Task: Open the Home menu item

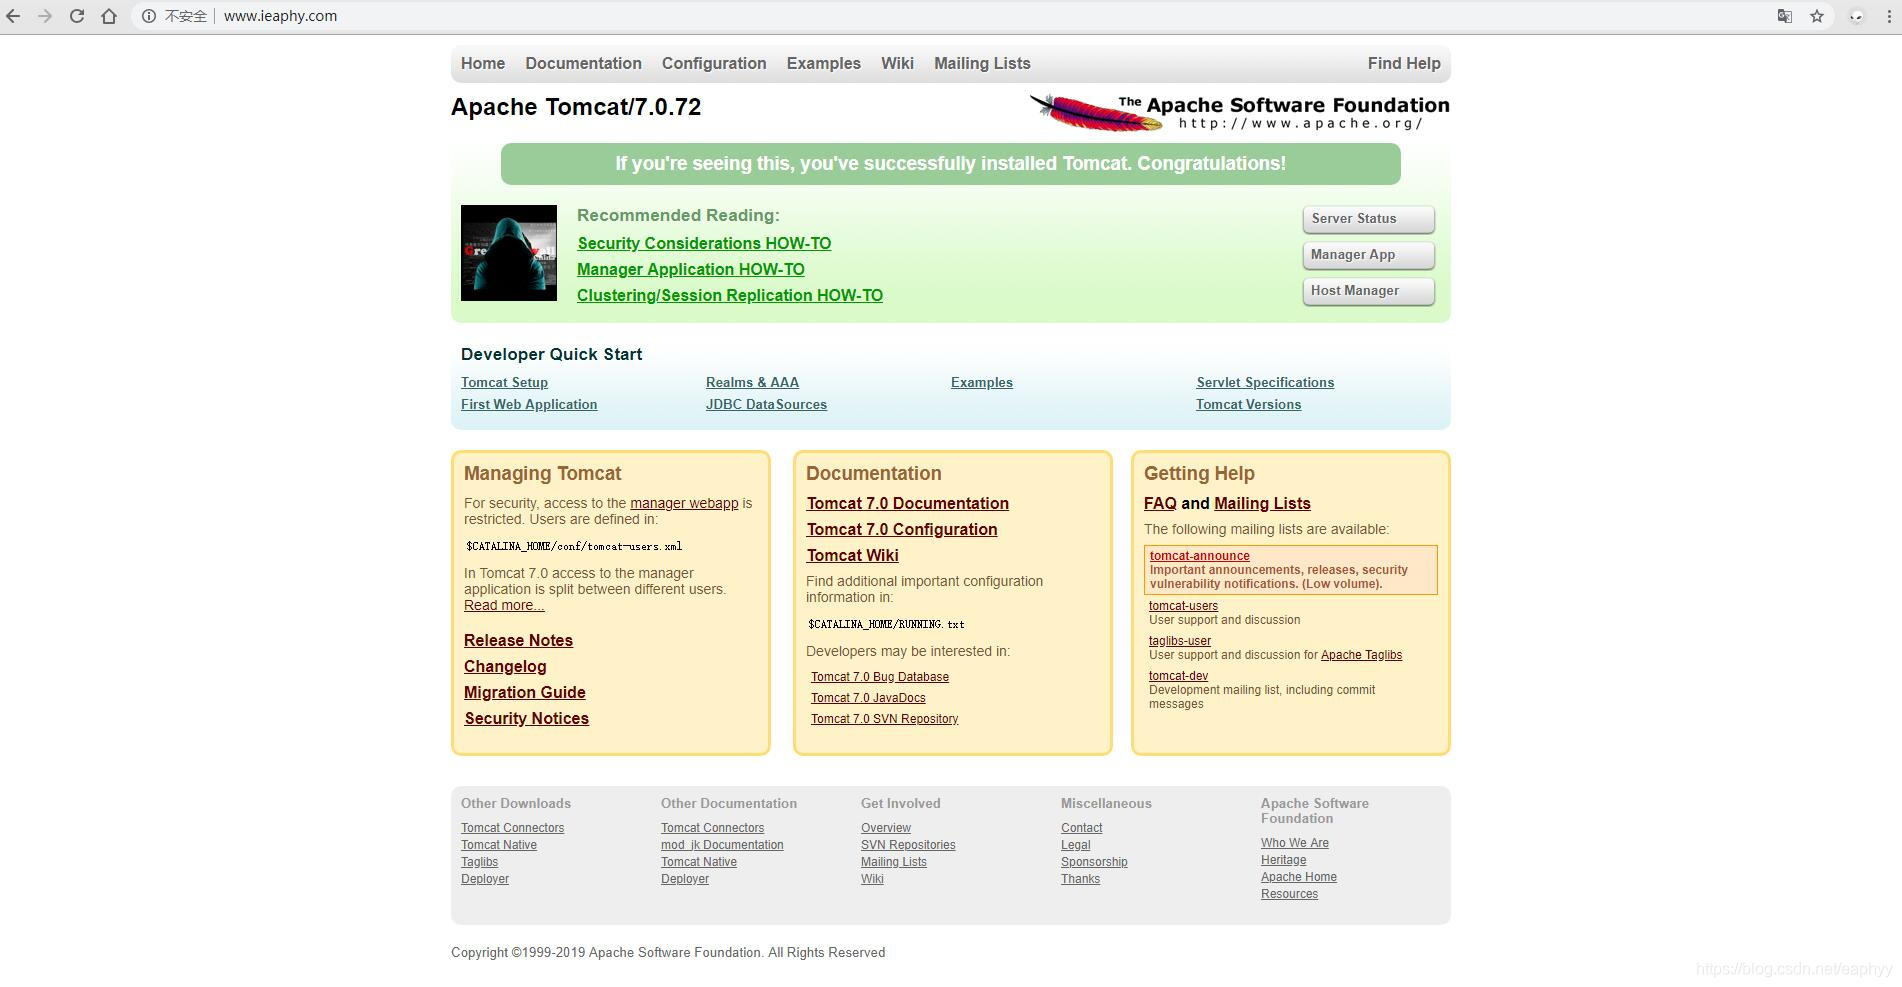Action: (483, 63)
